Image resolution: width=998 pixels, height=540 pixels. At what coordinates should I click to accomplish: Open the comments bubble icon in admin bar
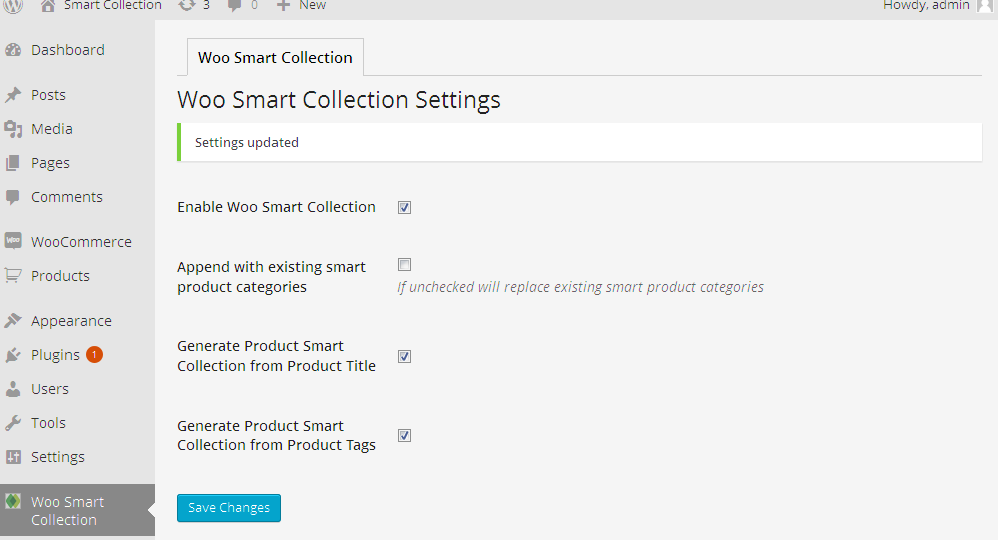click(x=235, y=6)
